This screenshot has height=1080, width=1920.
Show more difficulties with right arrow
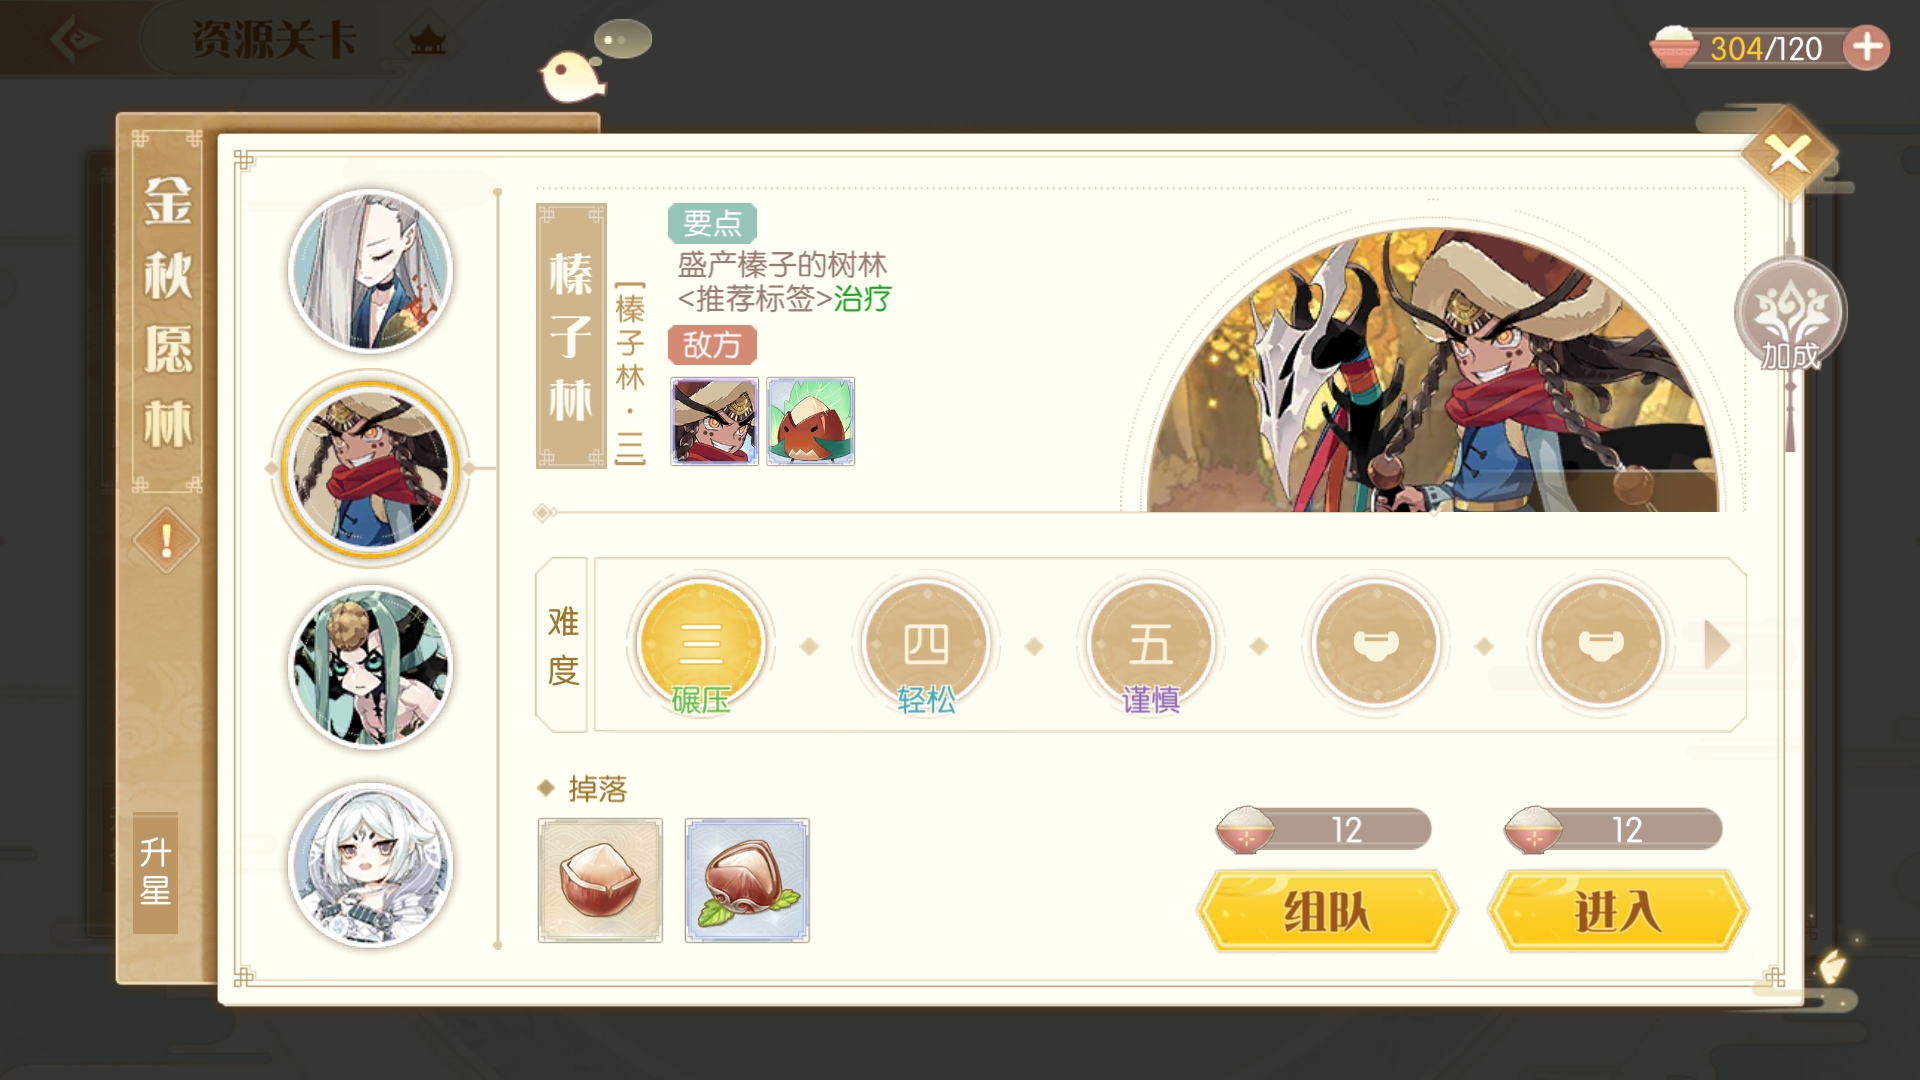tap(1717, 645)
